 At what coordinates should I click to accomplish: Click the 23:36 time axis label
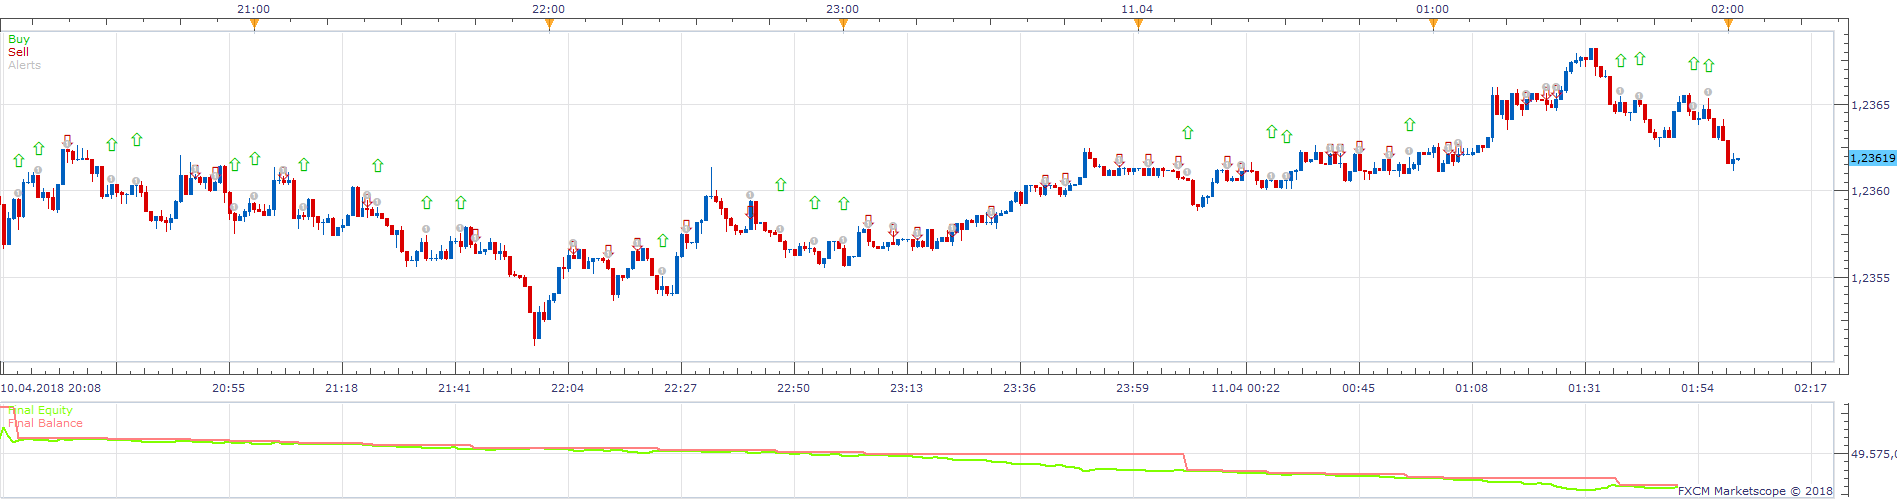point(1019,388)
